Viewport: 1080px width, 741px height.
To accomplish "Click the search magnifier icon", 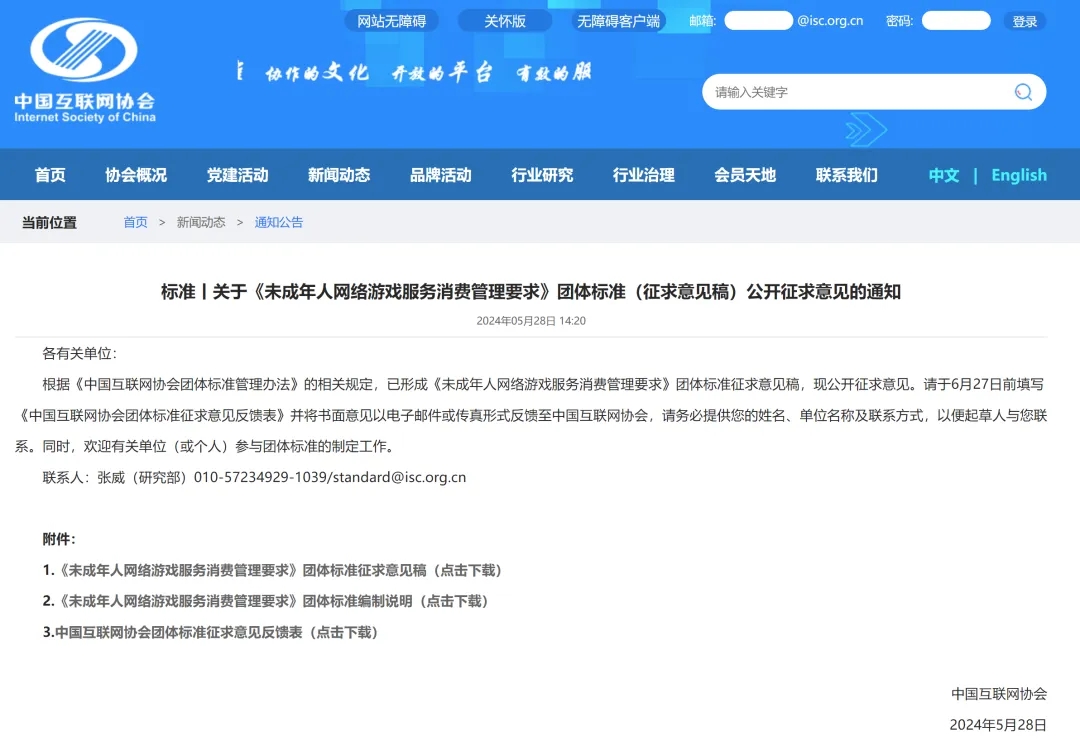I will 1023,92.
